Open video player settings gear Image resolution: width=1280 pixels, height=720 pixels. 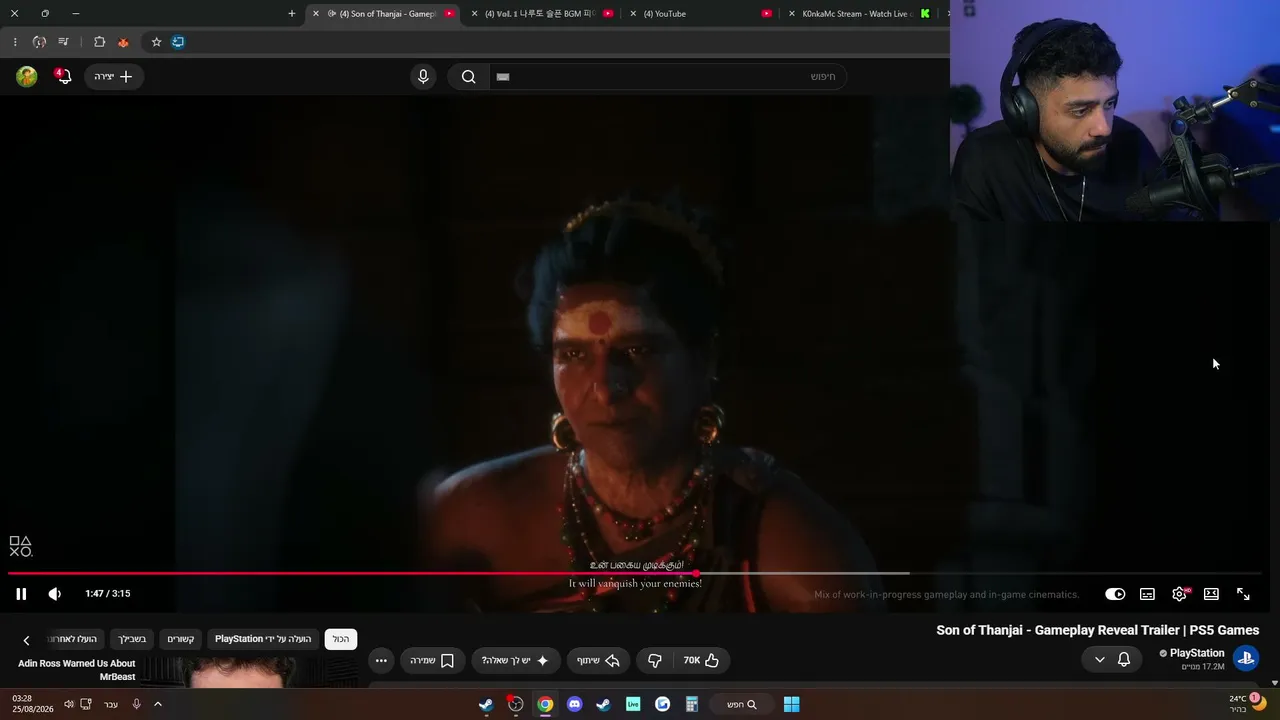click(1180, 594)
